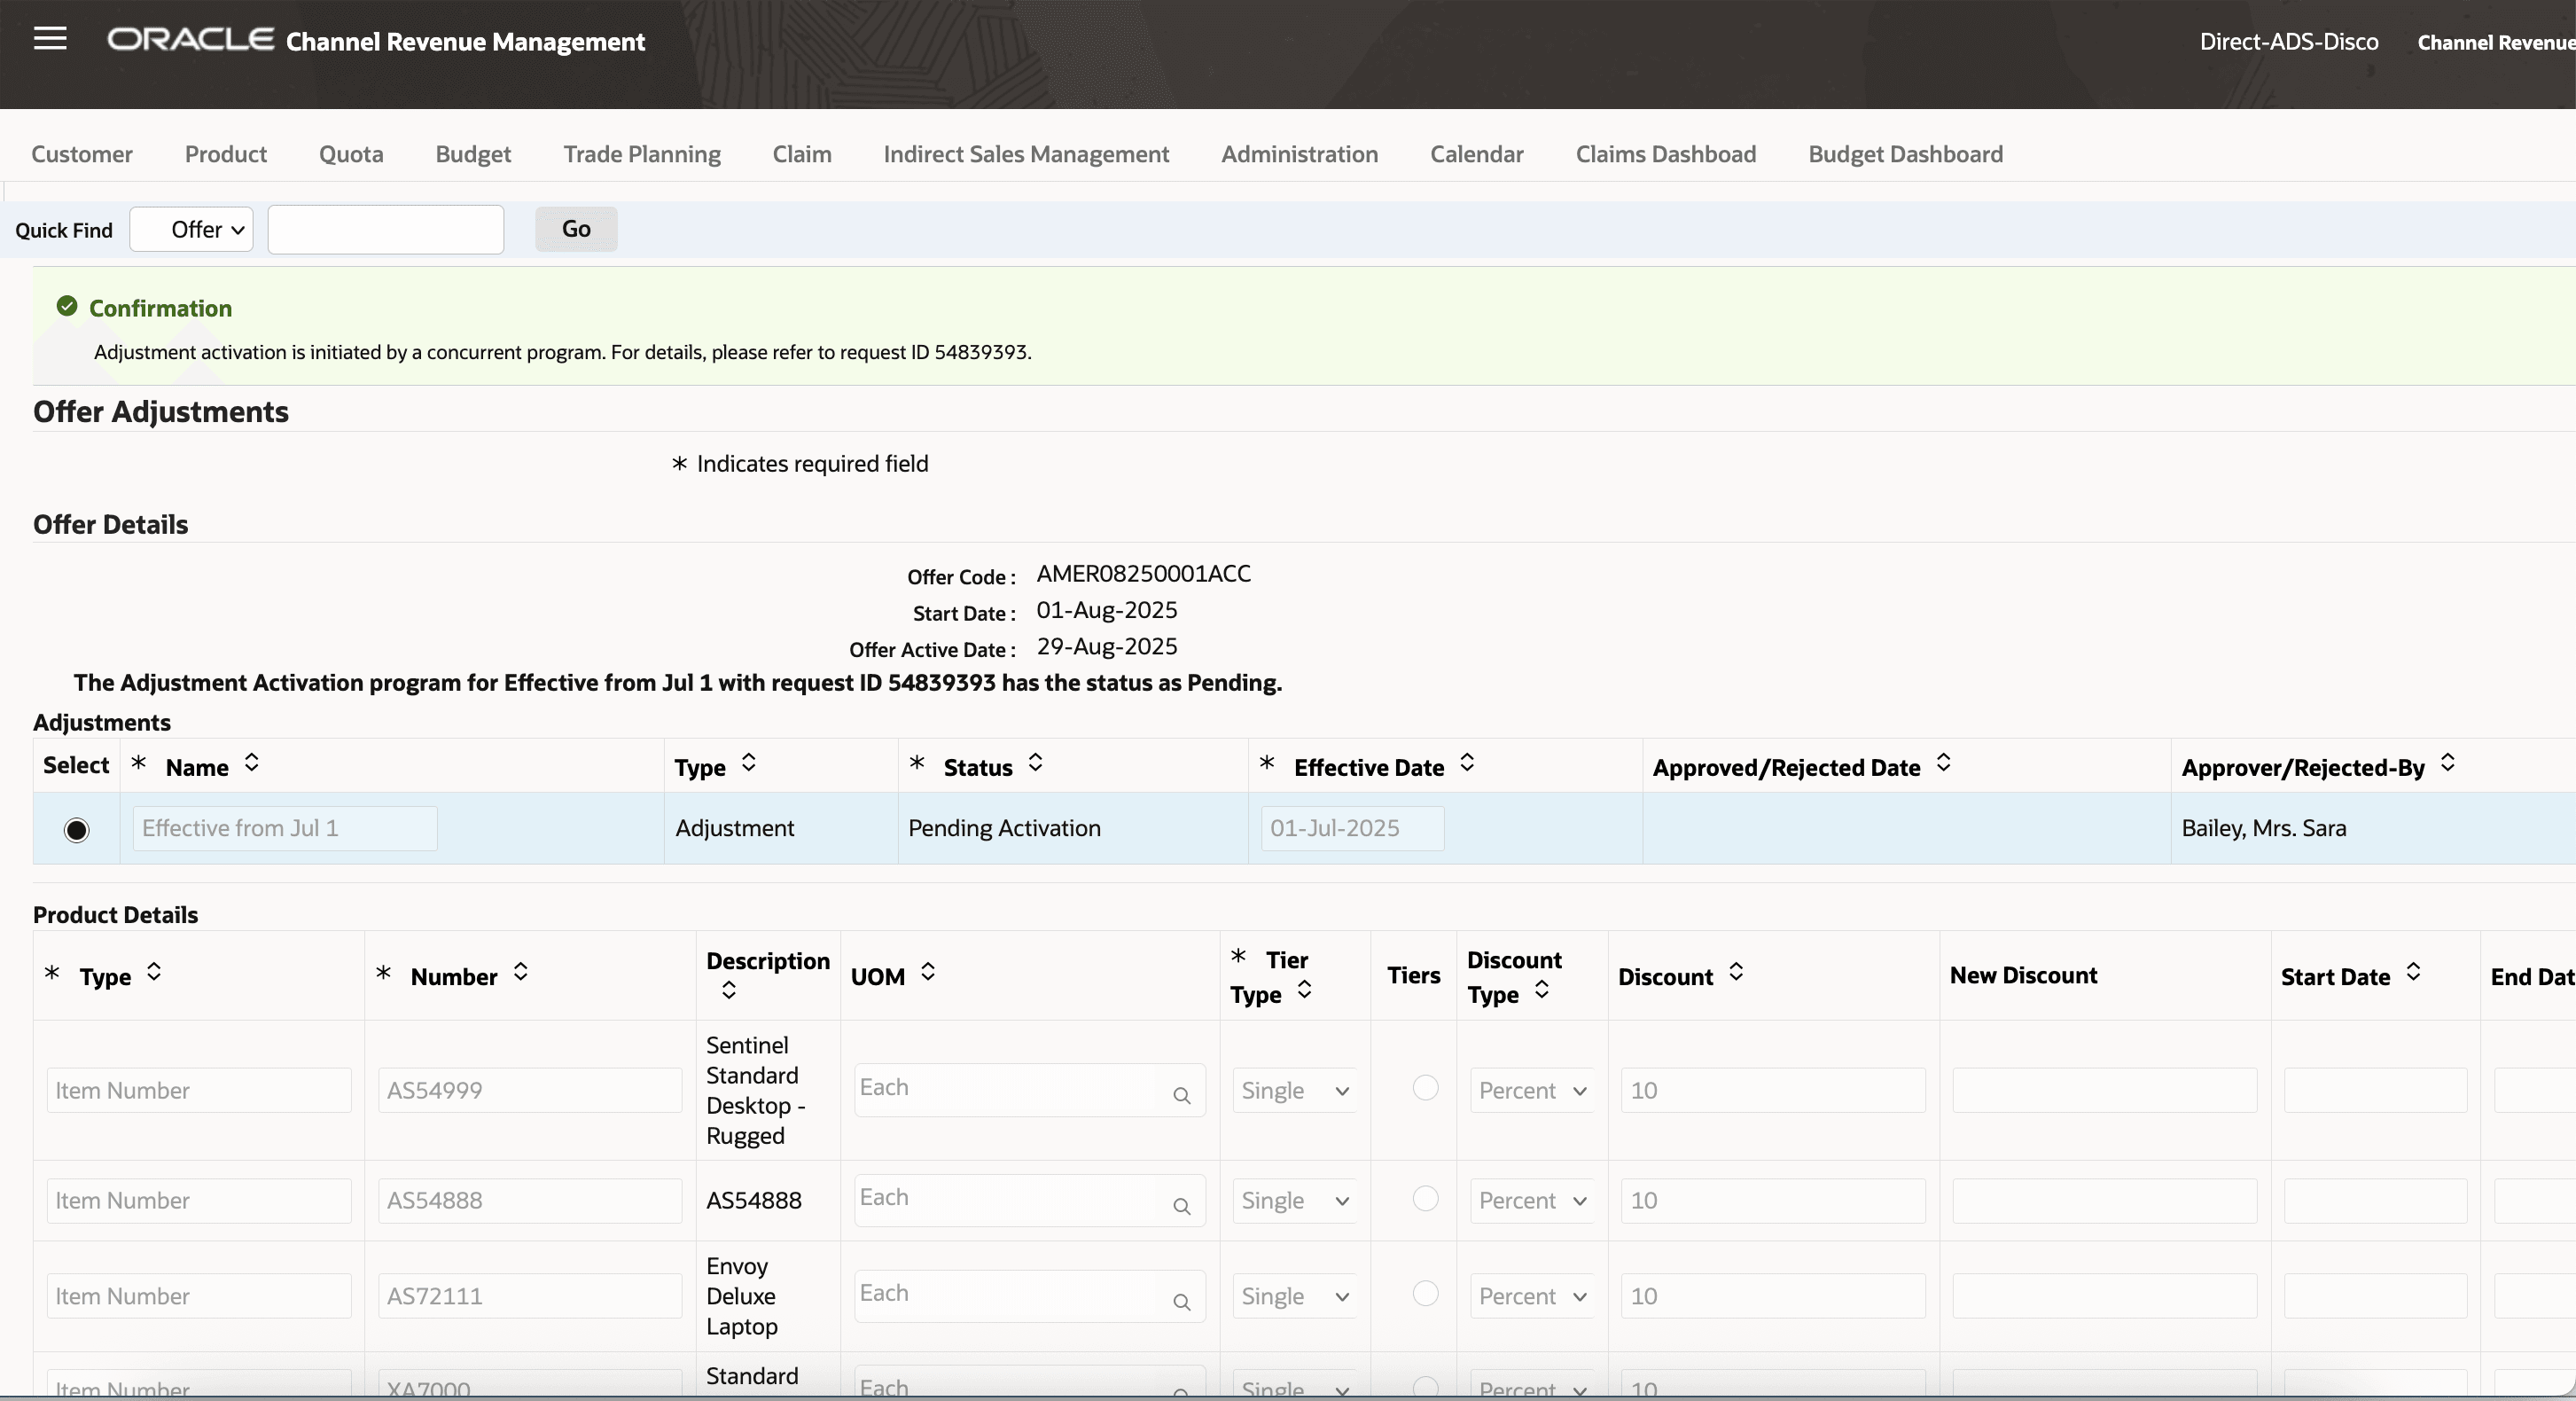Screen dimensions: 2576x1401
Task: Open Tier Type dropdown for AS54999 row
Action: [1294, 1091]
